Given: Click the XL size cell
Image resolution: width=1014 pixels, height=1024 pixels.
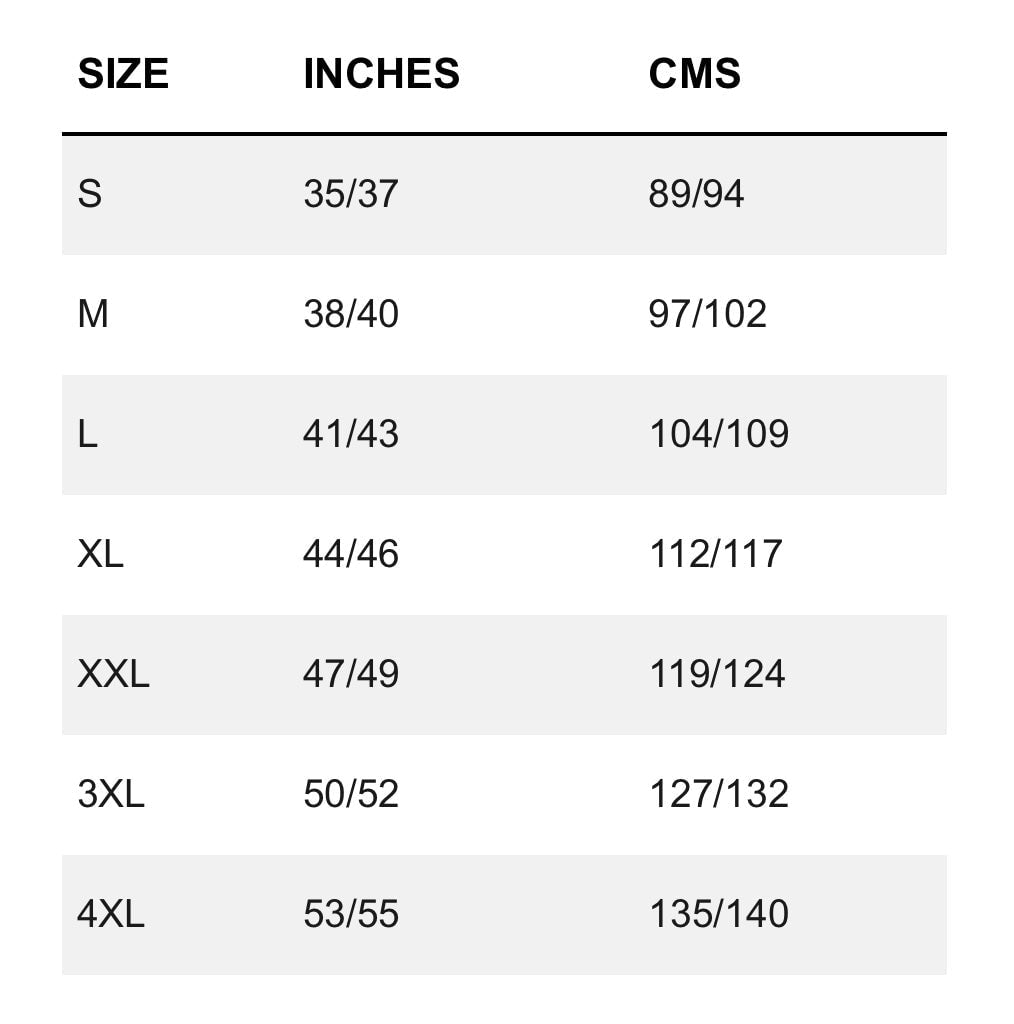Looking at the screenshot, I should tap(100, 554).
